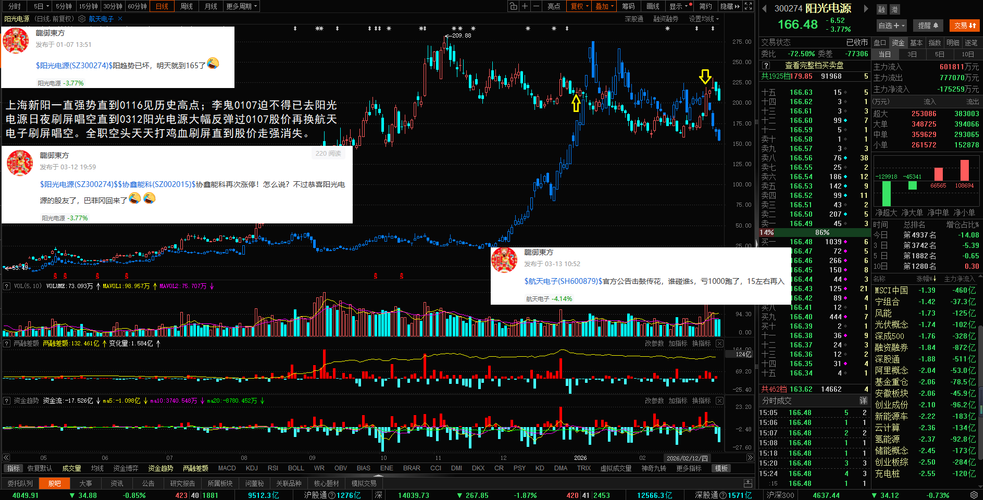
Task: Switch to 月线 monthly chart
Action: coord(210,6)
